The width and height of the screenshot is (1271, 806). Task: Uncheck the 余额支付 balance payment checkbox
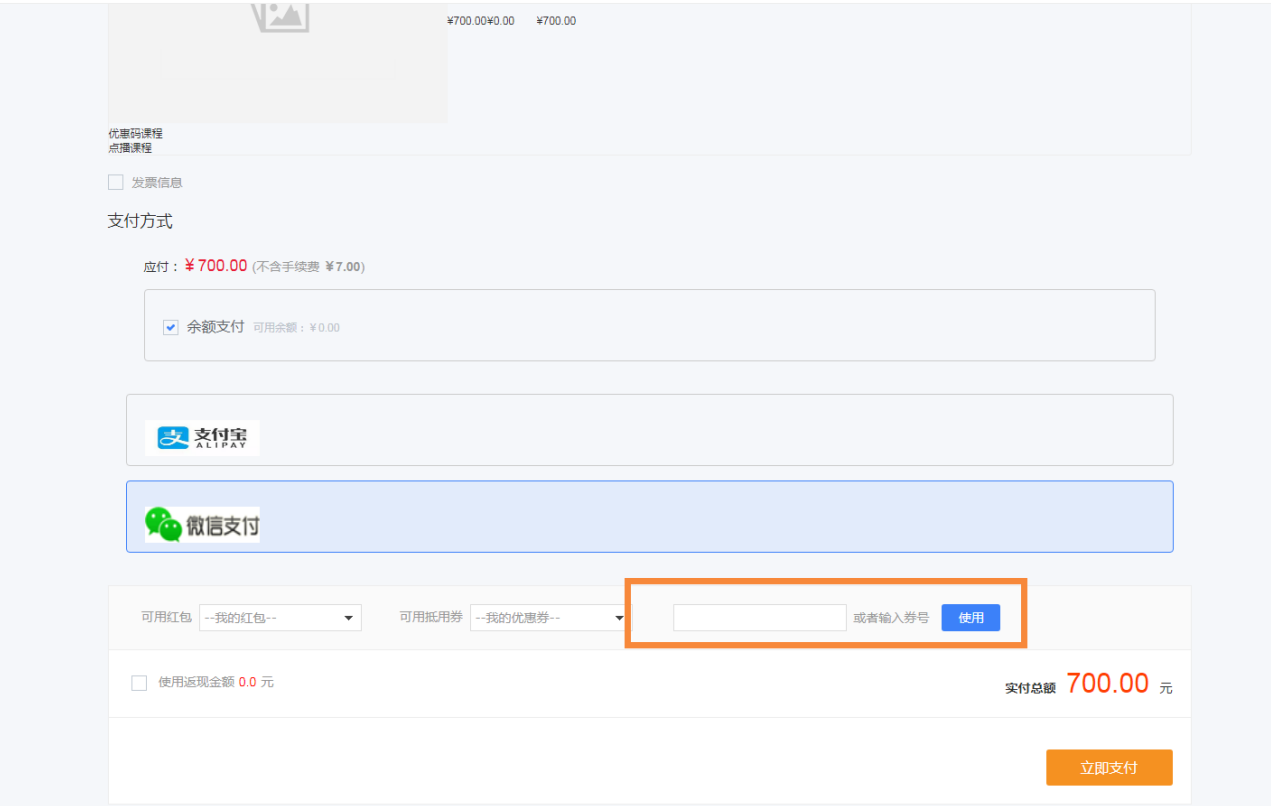coord(171,327)
